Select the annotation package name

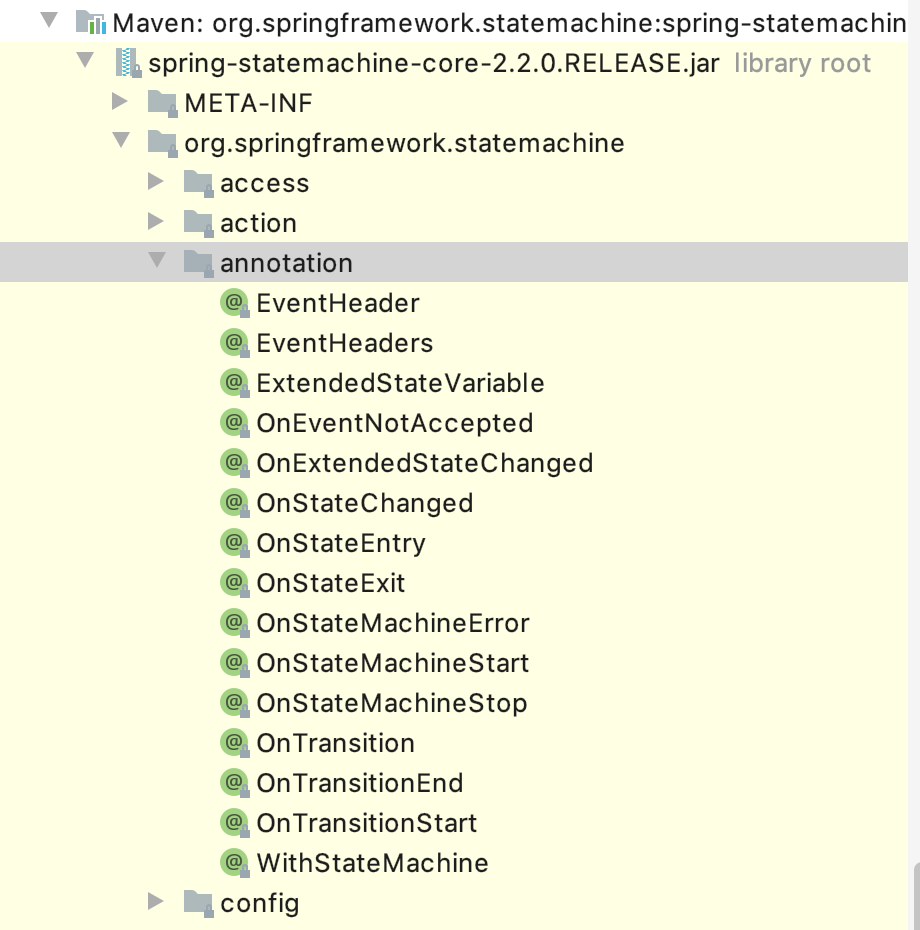click(286, 263)
